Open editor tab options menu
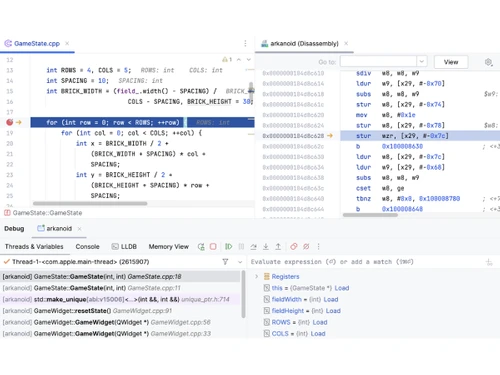This screenshot has width=500, height=375. tap(245, 43)
